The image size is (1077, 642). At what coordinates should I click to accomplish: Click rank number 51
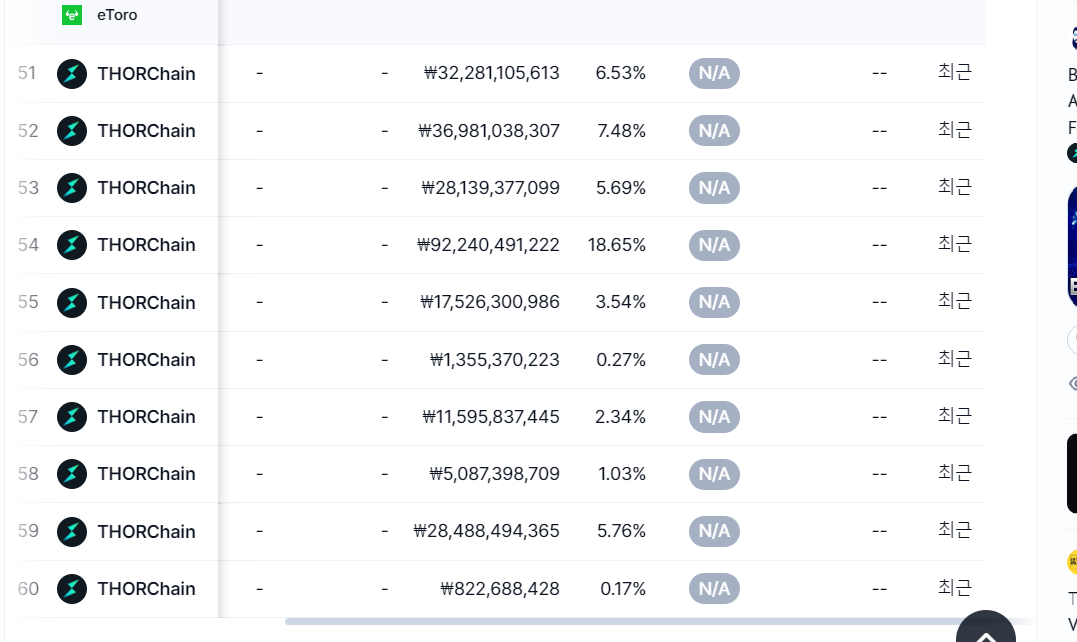[x=27, y=73]
